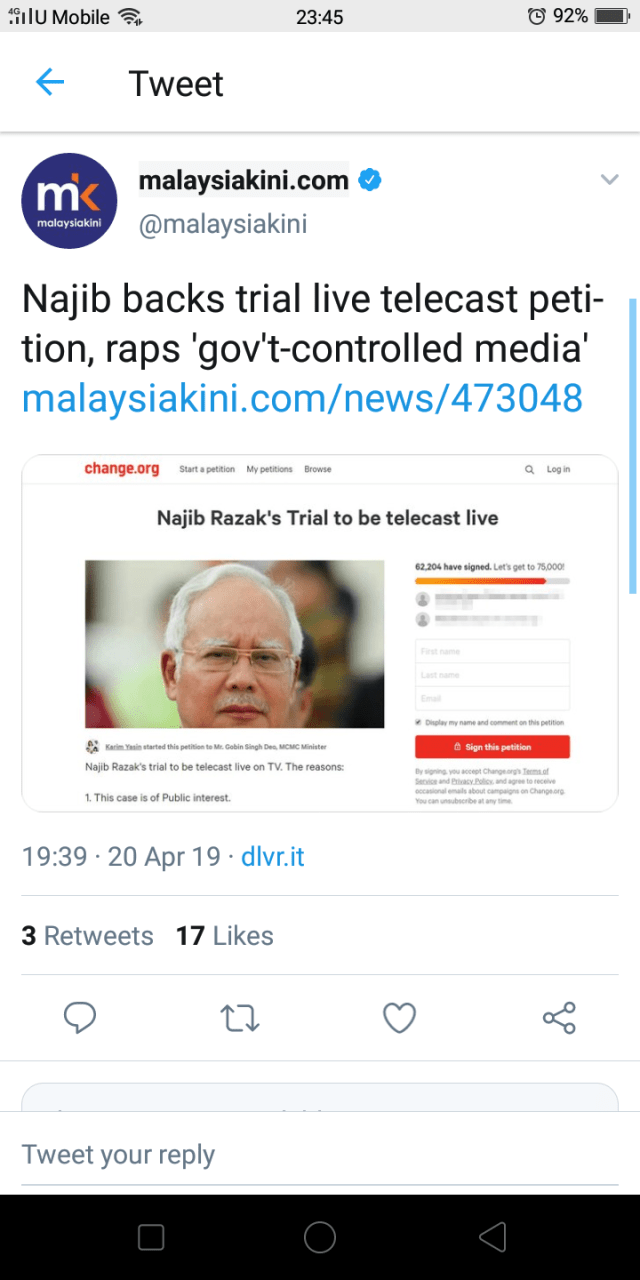This screenshot has height=1280, width=640.
Task: Open malaysiakini.com/news/473048 link
Action: click(302, 398)
